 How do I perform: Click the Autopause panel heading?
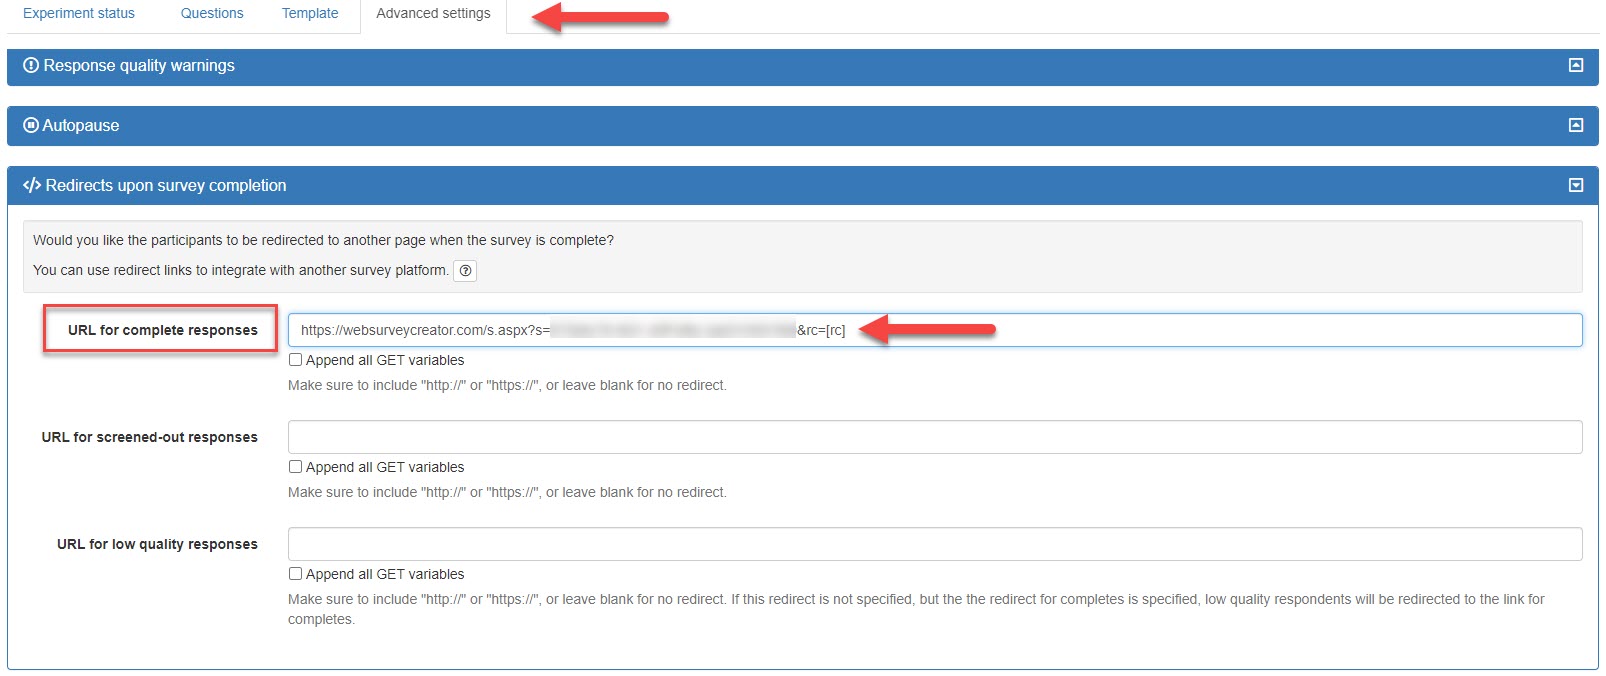80,125
